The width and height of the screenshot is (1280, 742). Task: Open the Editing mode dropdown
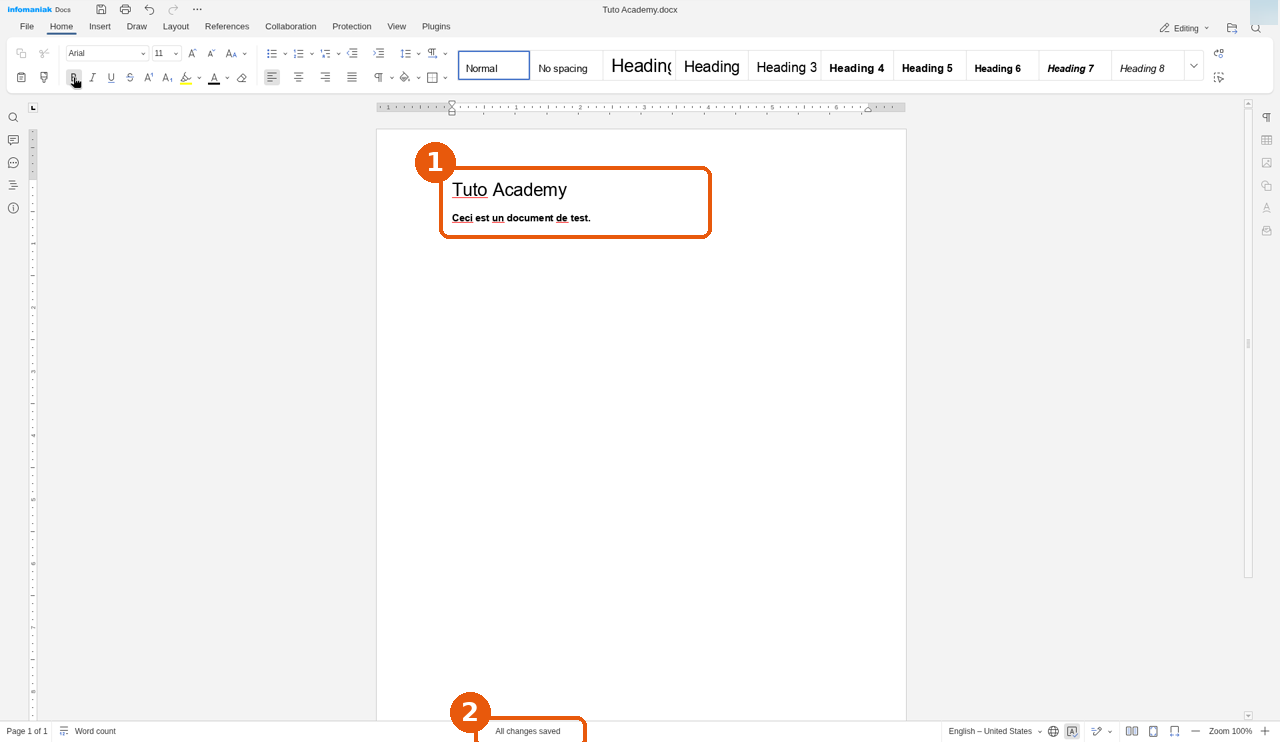1184,28
